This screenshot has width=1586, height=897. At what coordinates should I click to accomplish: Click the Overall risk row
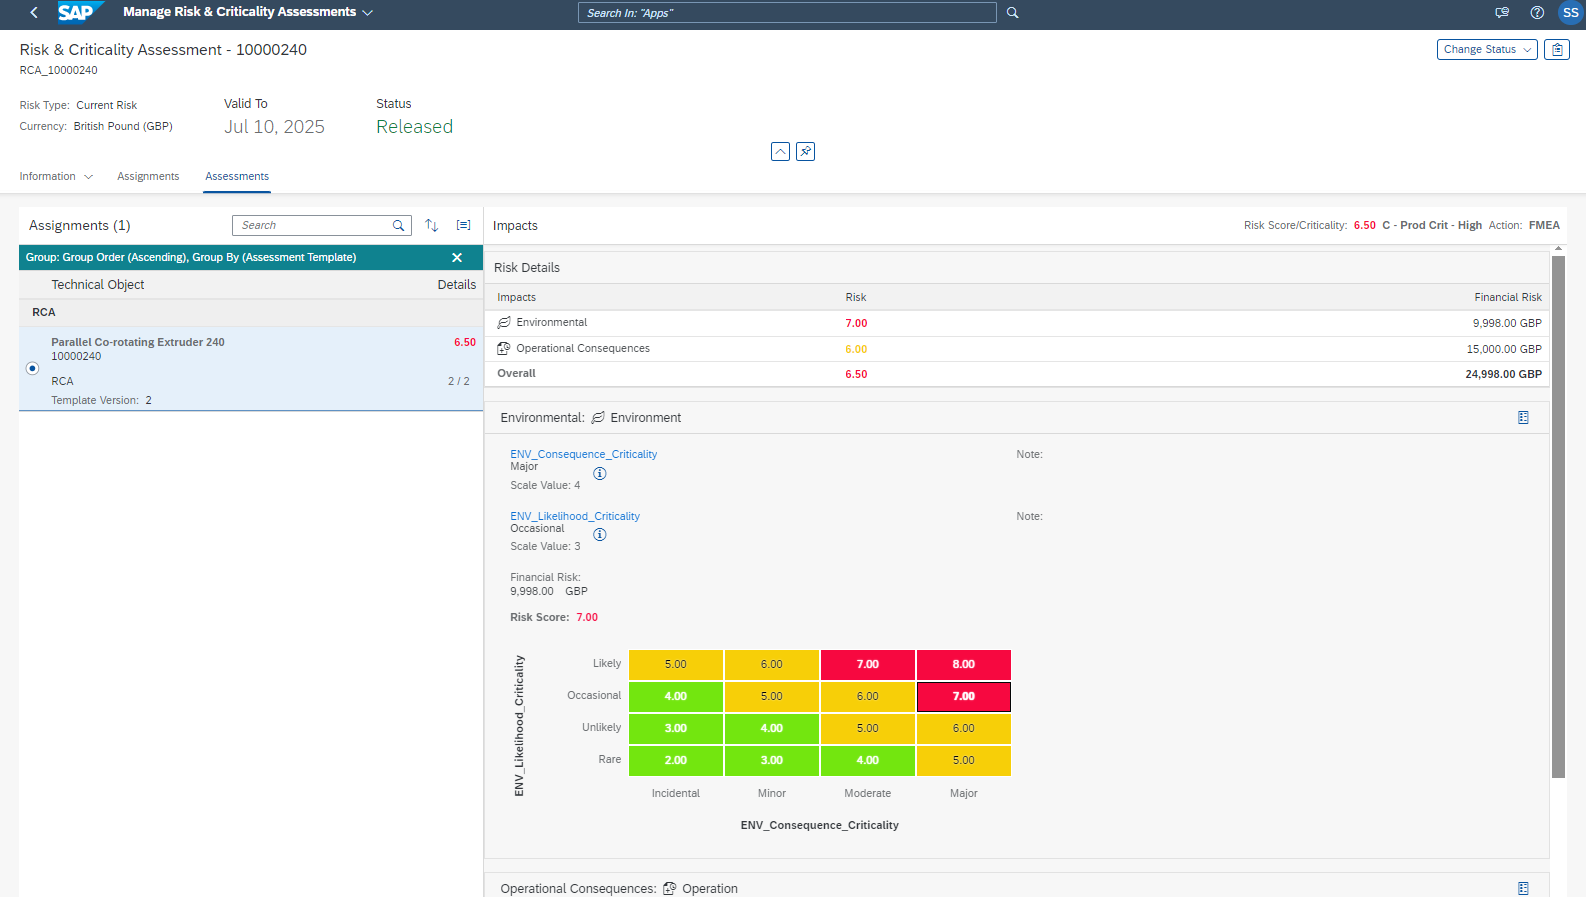pyautogui.click(x=1019, y=374)
